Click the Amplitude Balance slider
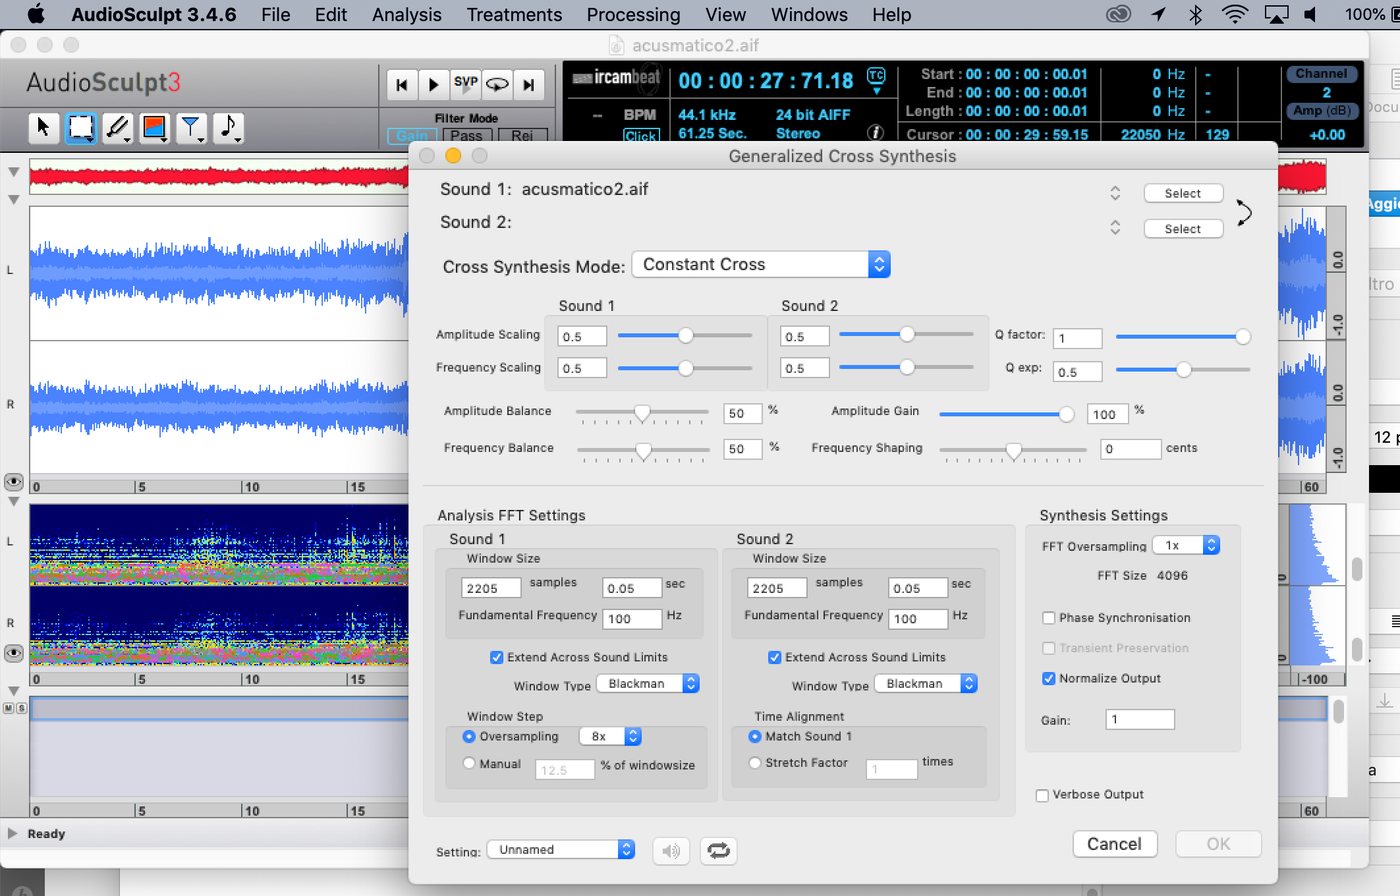The image size is (1400, 896). click(642, 413)
